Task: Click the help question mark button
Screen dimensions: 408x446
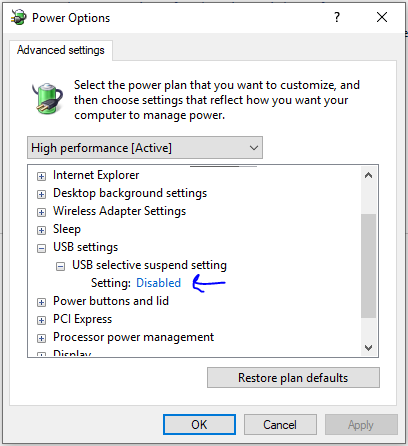Action: [x=337, y=17]
